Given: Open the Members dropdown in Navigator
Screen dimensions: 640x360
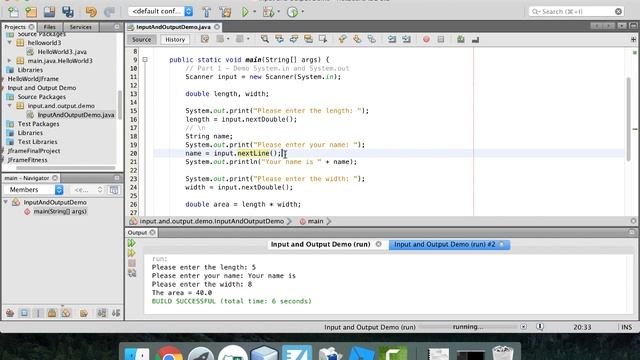Looking at the screenshot, I should pyautogui.click(x=34, y=190).
